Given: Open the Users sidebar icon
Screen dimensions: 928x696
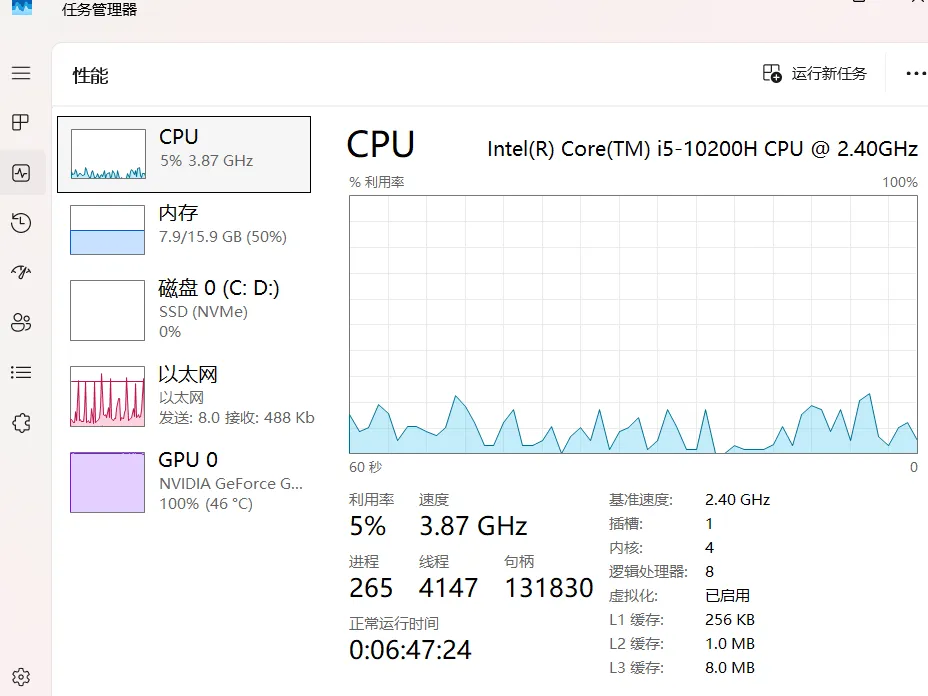Looking at the screenshot, I should pos(21,323).
